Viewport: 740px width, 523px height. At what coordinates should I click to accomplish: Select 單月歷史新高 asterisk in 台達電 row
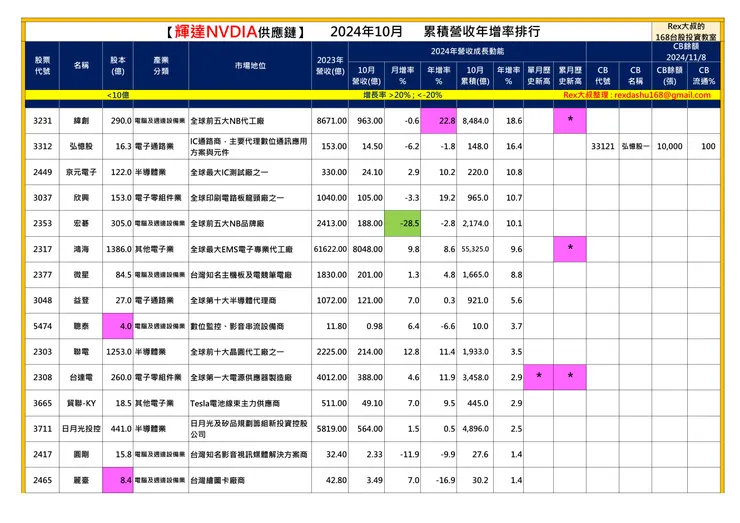pyautogui.click(x=538, y=377)
